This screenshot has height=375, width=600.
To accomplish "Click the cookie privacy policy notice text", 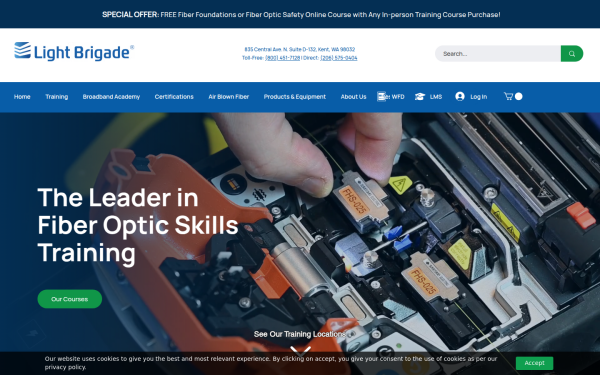I will pyautogui.click(x=271, y=363).
